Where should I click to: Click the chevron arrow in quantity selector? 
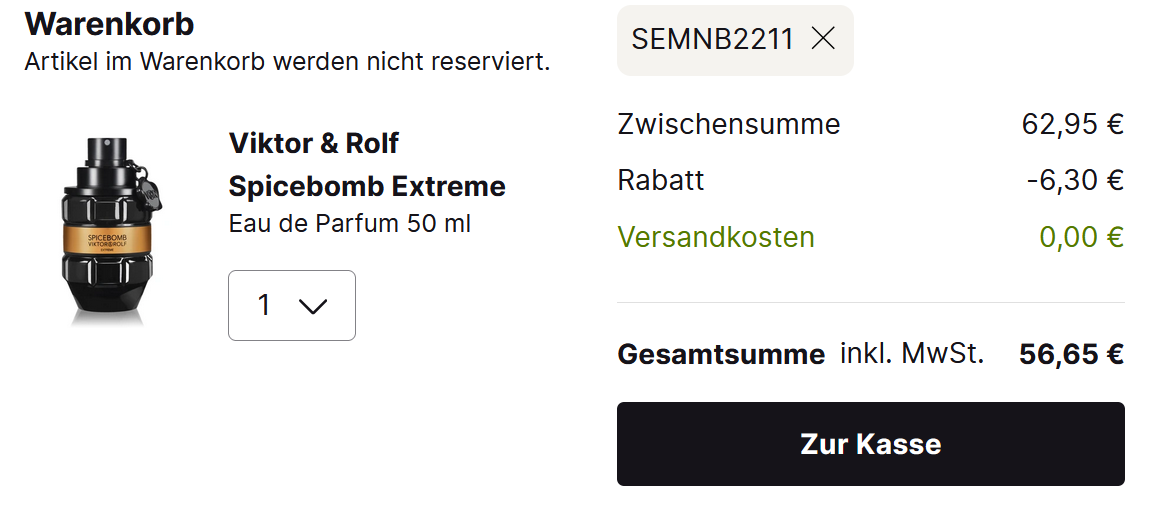(x=313, y=306)
